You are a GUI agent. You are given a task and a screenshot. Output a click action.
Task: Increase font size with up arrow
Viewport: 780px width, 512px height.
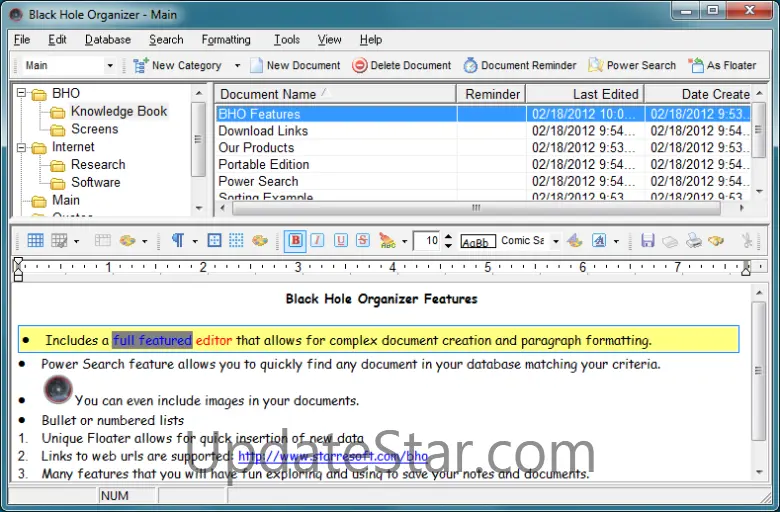click(448, 237)
